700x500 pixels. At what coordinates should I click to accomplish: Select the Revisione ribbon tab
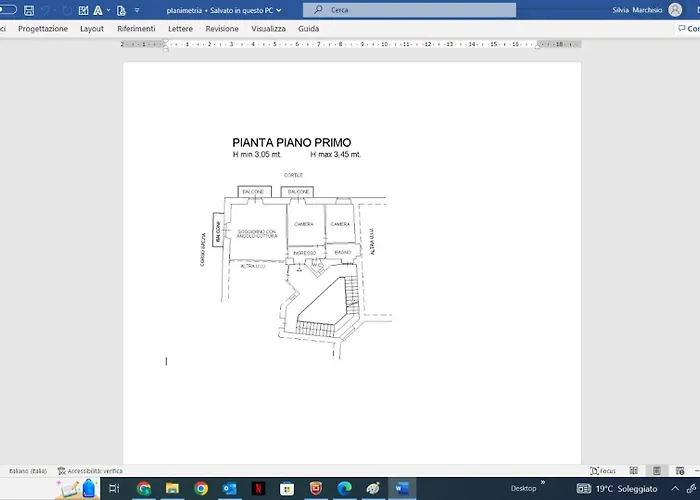(222, 29)
